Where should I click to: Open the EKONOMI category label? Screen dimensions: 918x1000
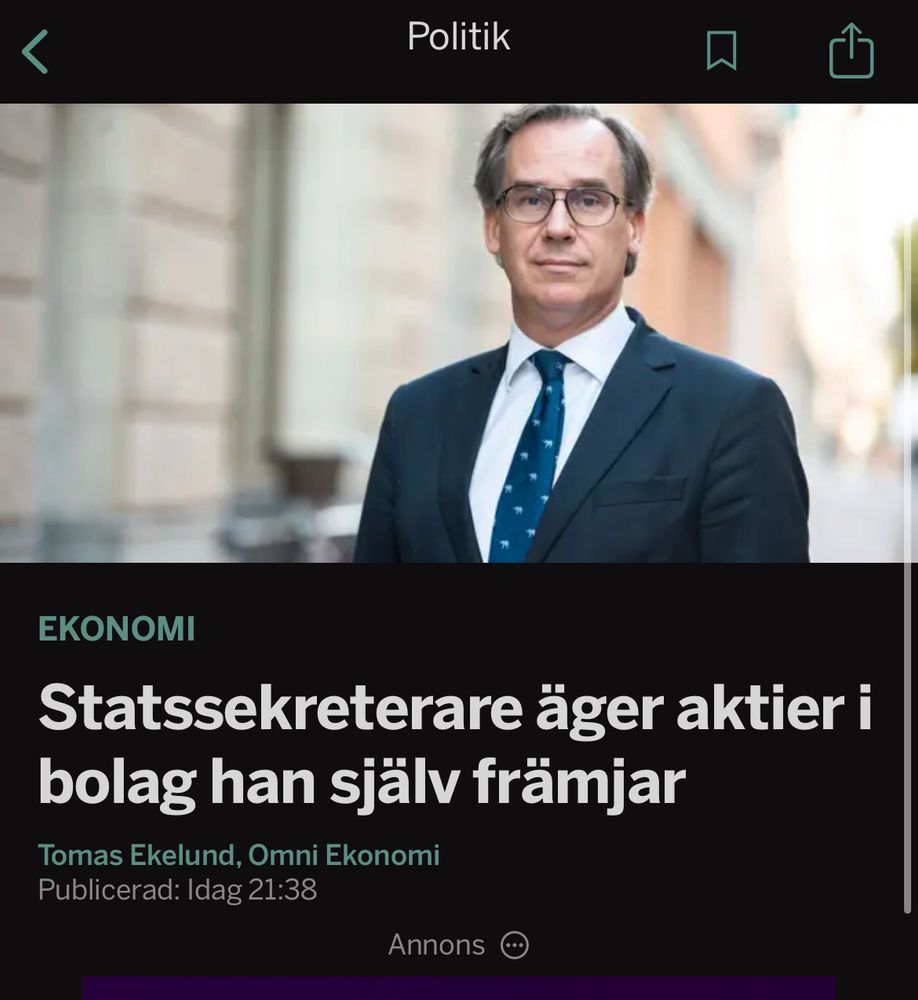pos(117,629)
